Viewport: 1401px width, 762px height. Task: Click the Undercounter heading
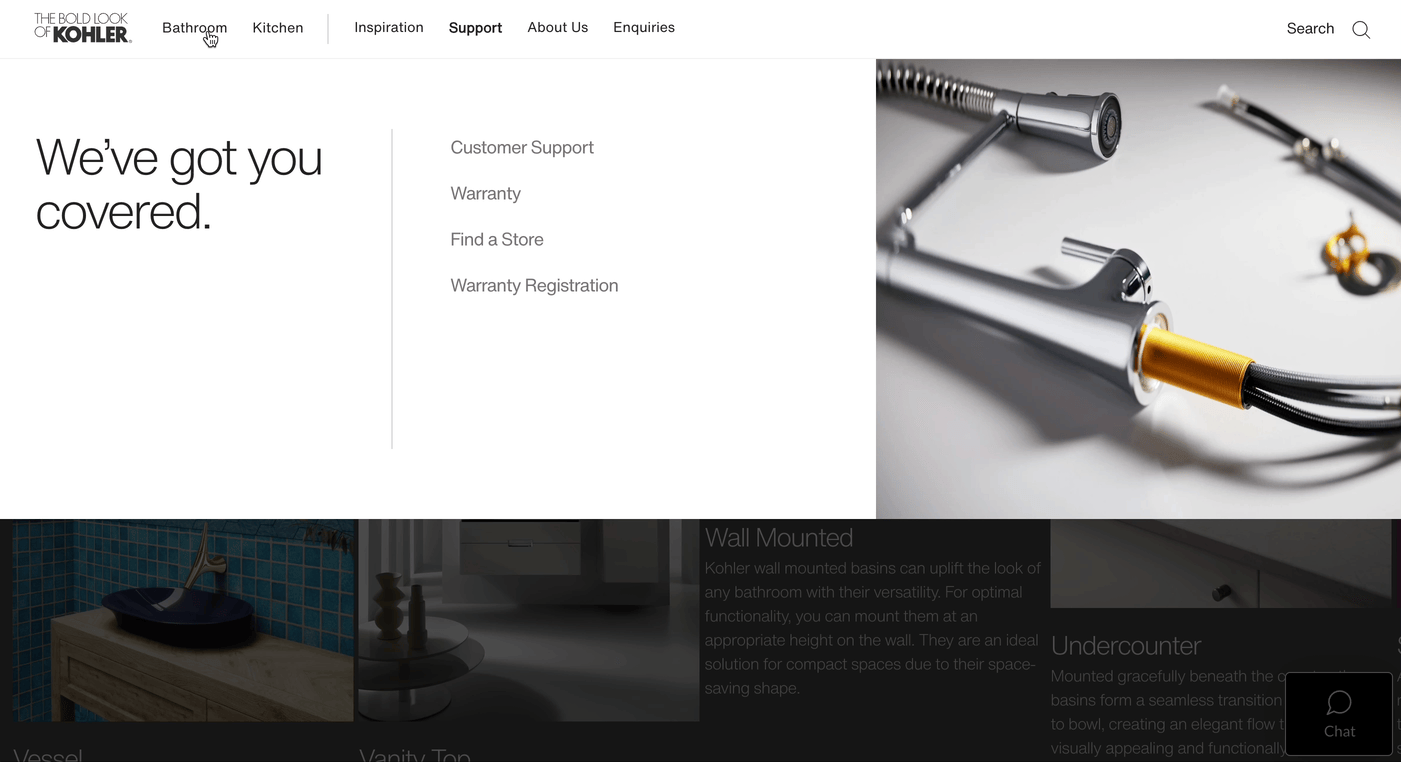pos(1126,646)
